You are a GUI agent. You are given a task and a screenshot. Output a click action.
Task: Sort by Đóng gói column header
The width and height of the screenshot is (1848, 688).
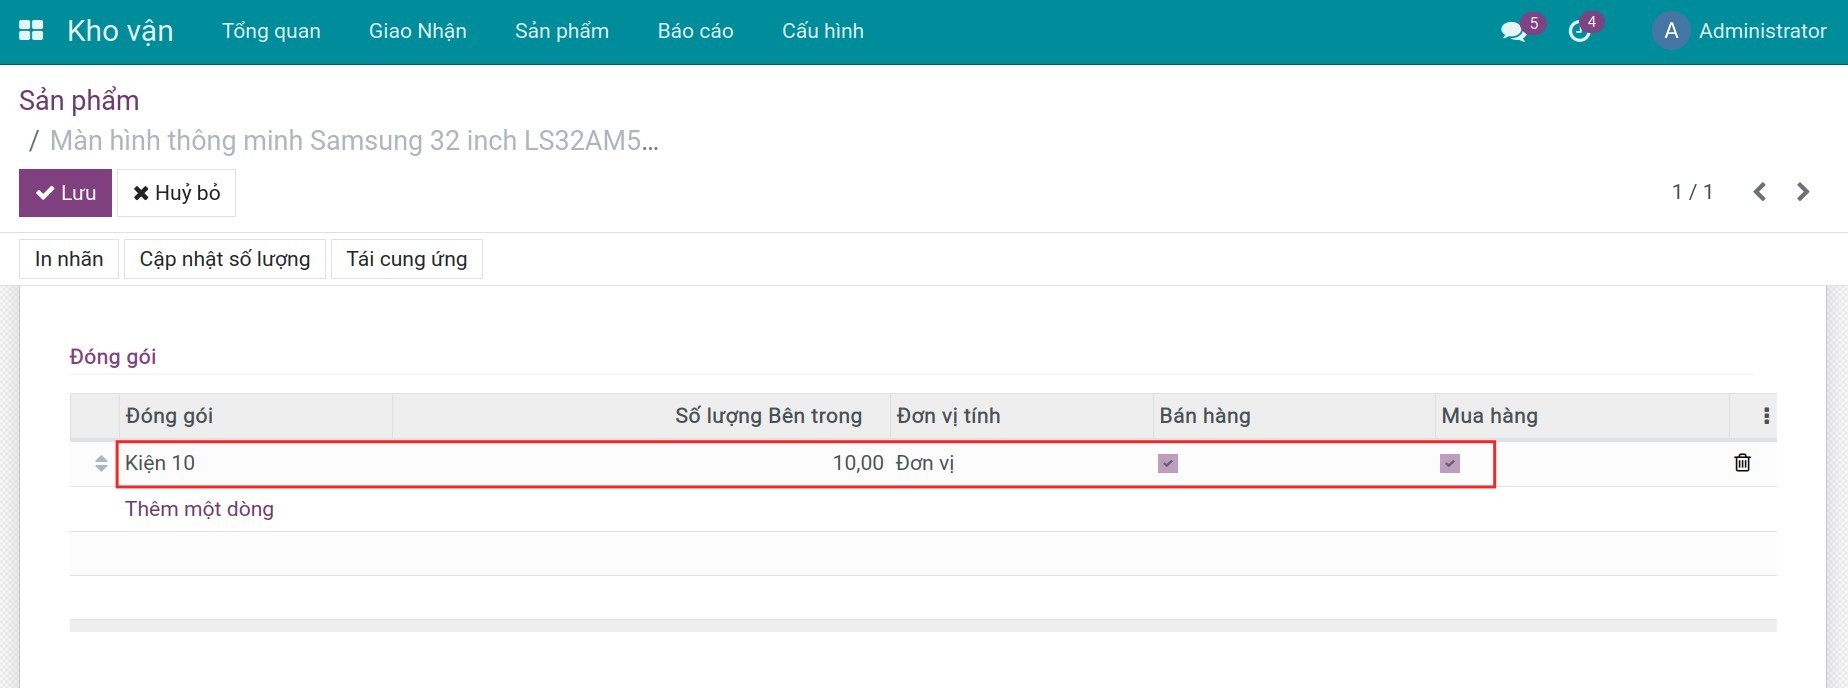pos(255,416)
